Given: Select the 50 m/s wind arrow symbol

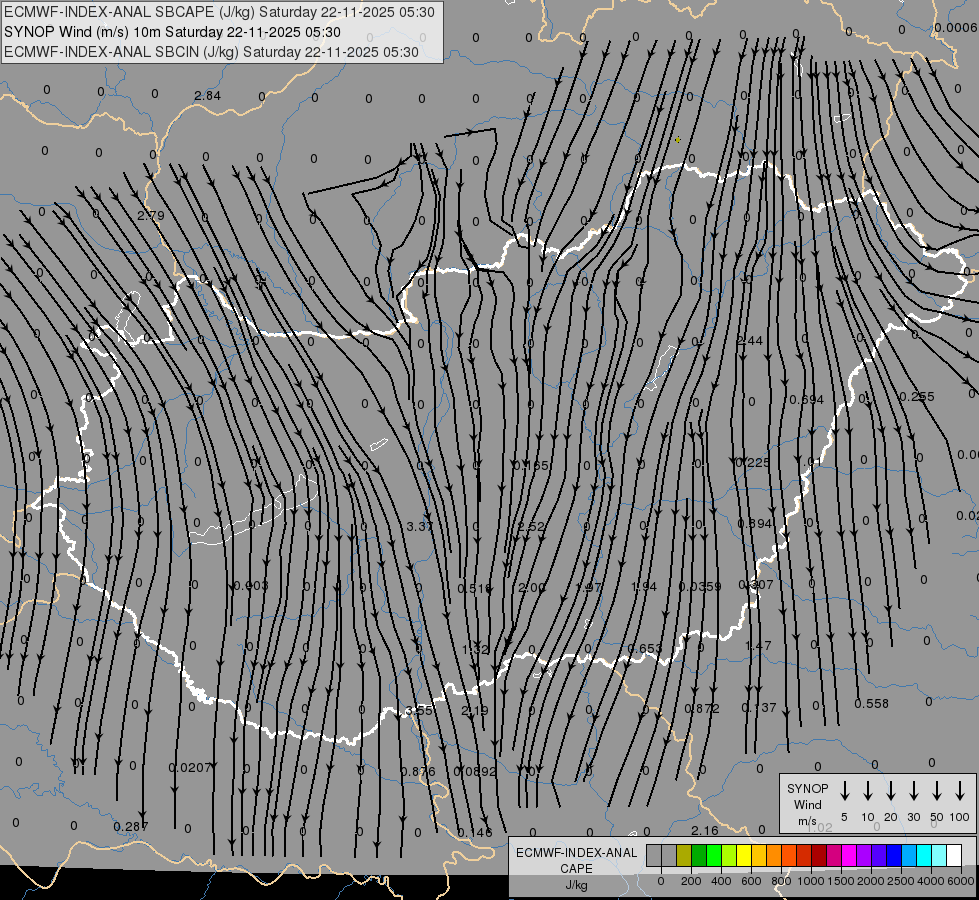Looking at the screenshot, I should [x=937, y=791].
